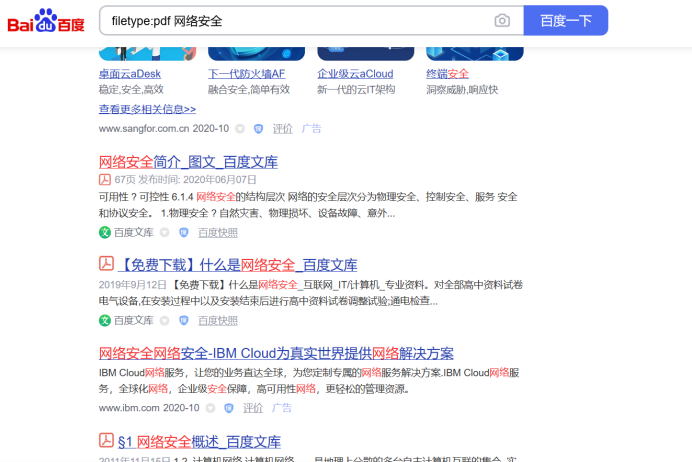Screen dimensions: 692x462
Task: Click 评价 next to sangfor.com.cn
Action: click(x=282, y=129)
